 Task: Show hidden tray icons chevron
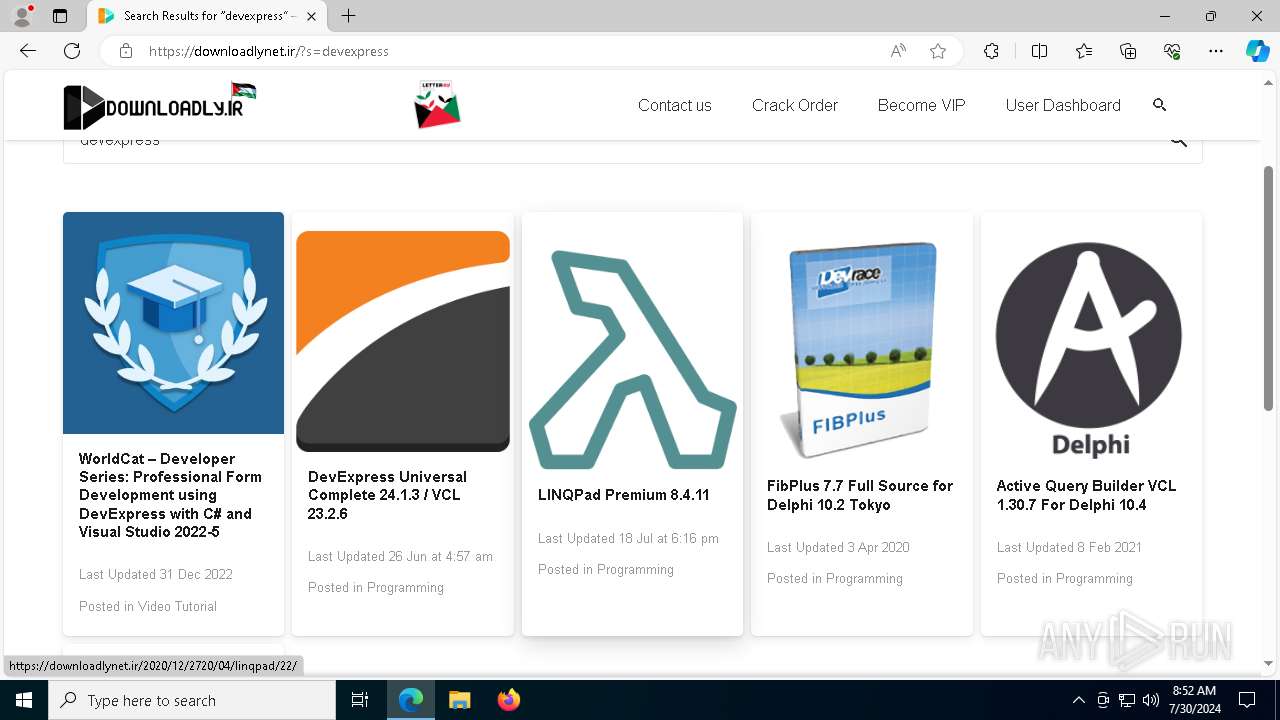(x=1078, y=700)
